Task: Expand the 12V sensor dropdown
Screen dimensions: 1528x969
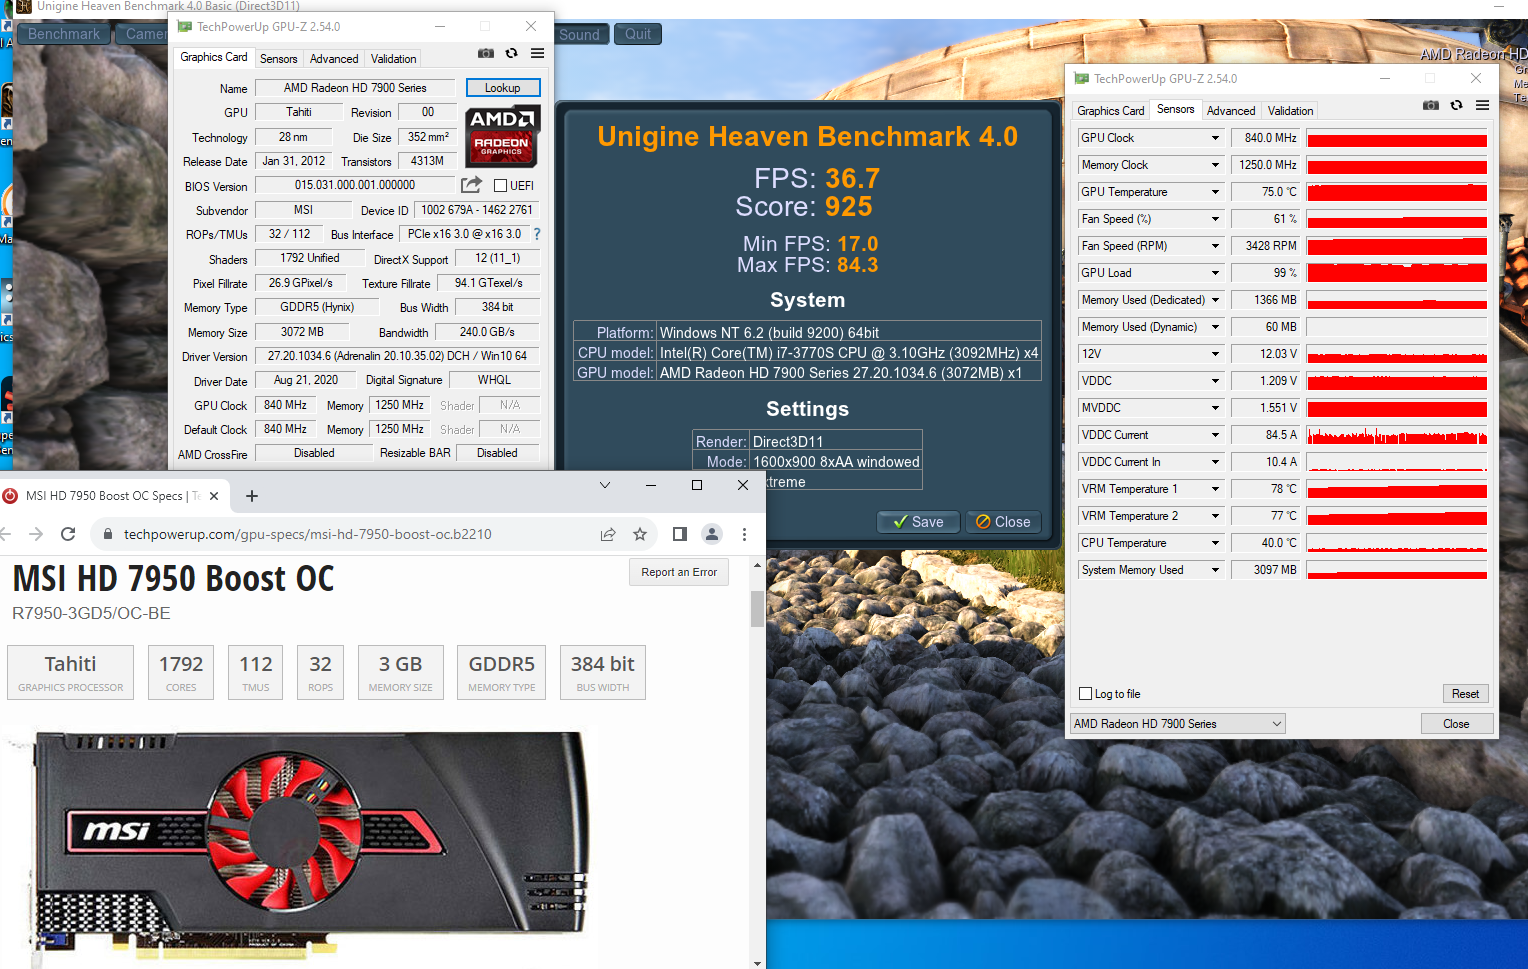Action: coord(1216,354)
